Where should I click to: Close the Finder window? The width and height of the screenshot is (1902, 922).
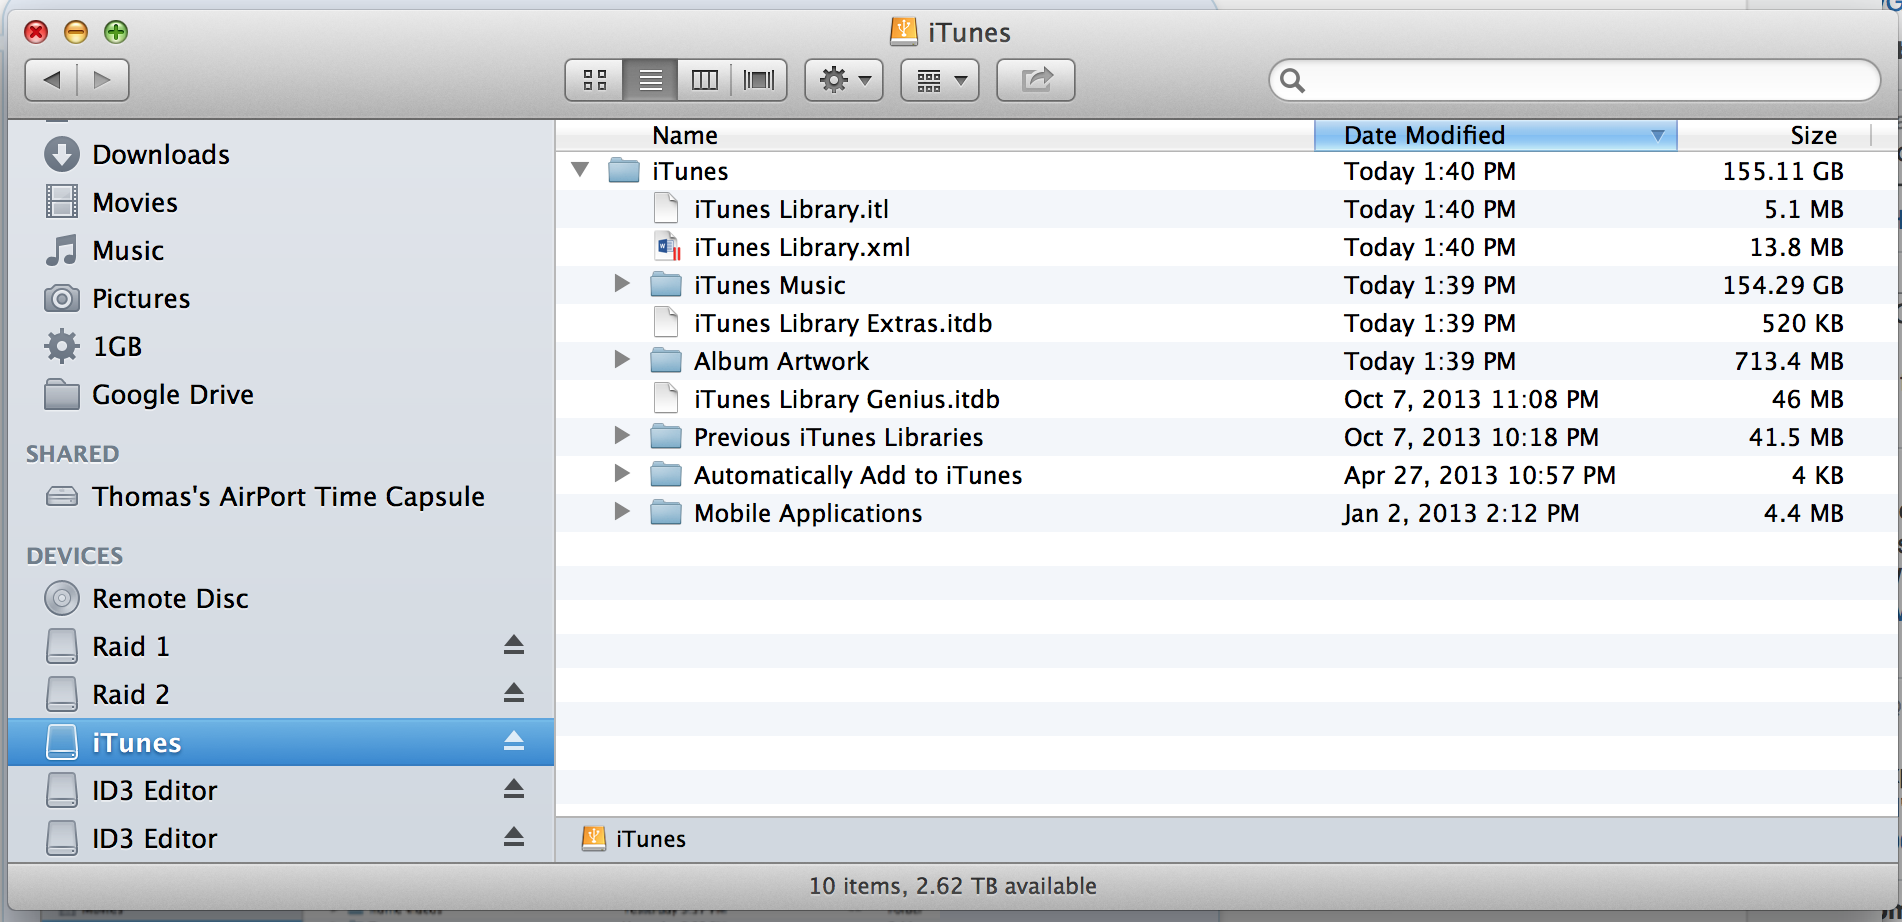pos(36,32)
